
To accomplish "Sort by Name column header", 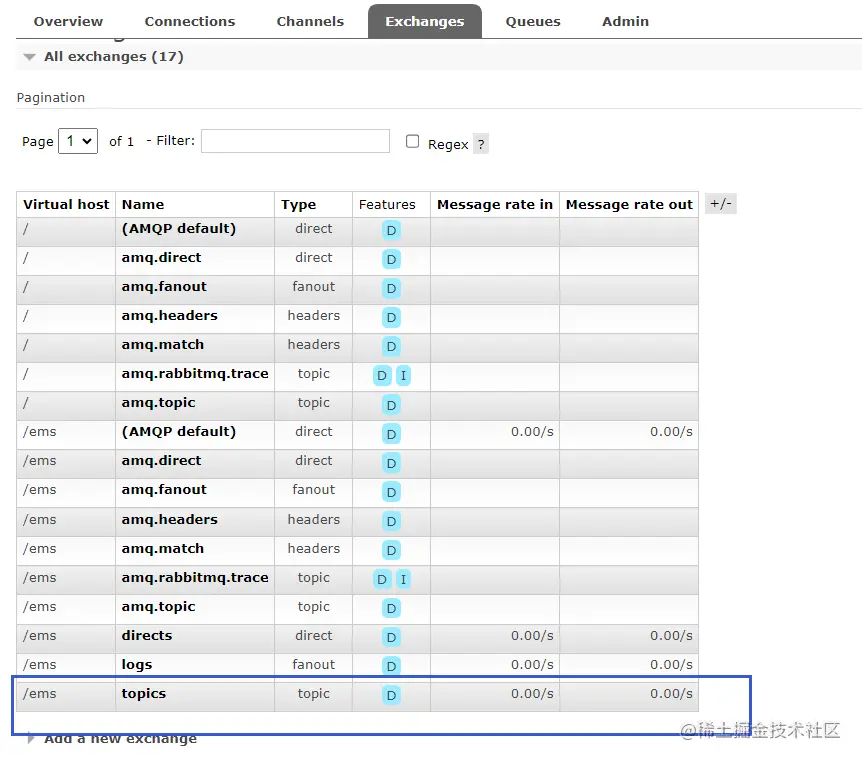I will tap(143, 205).
